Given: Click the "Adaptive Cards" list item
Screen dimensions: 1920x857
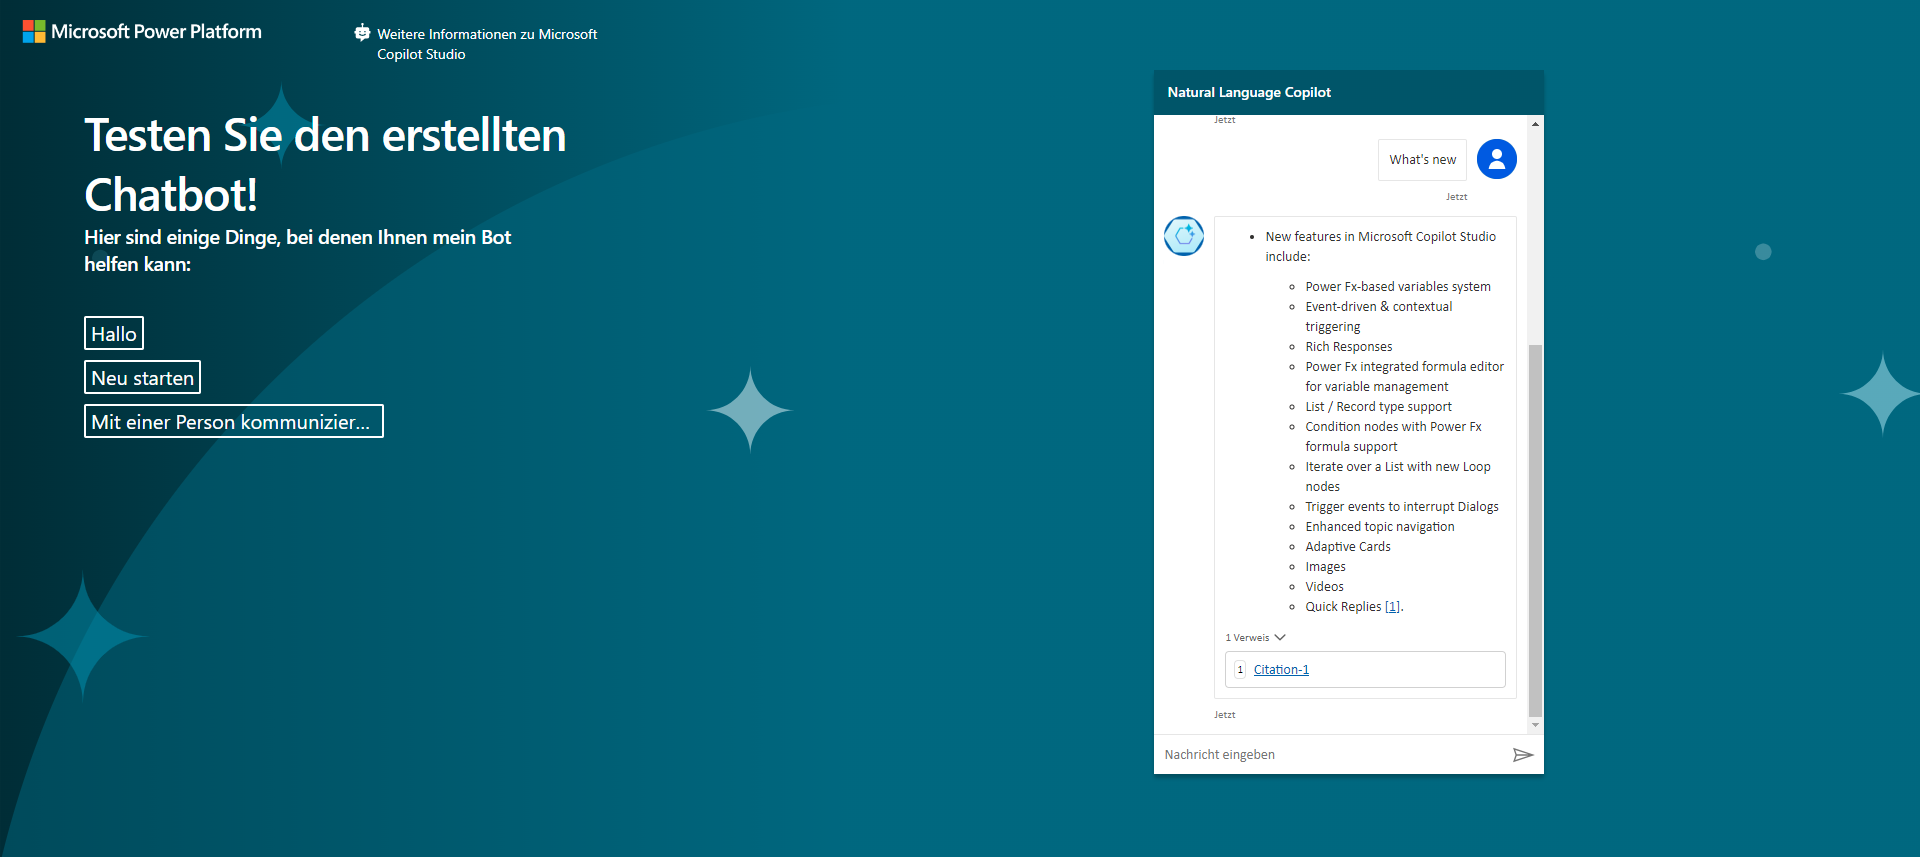Looking at the screenshot, I should click(1348, 547).
